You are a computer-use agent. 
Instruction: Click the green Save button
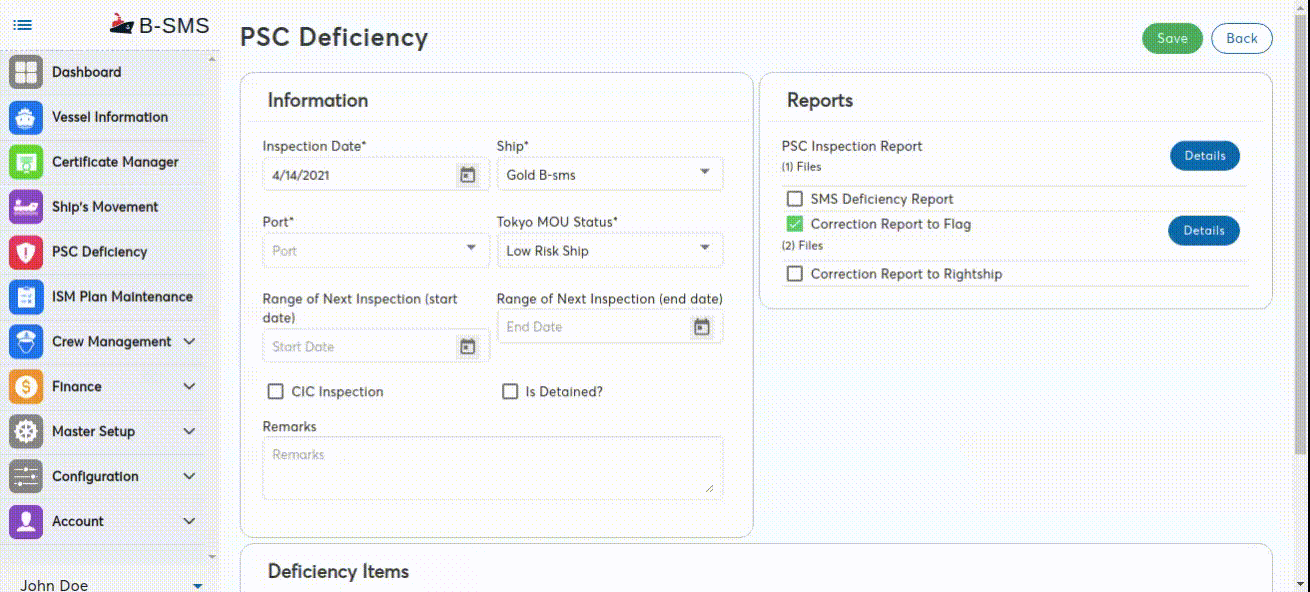(1172, 39)
